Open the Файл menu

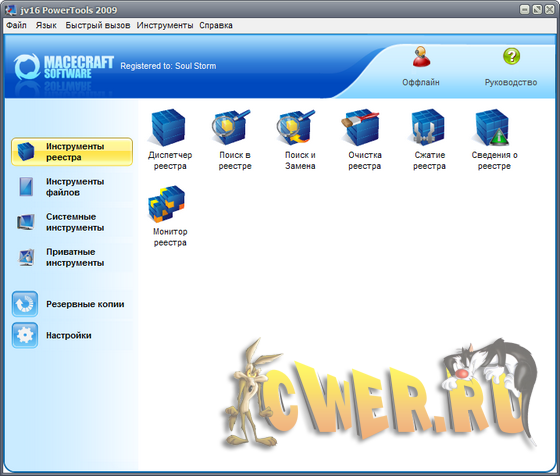(16, 25)
